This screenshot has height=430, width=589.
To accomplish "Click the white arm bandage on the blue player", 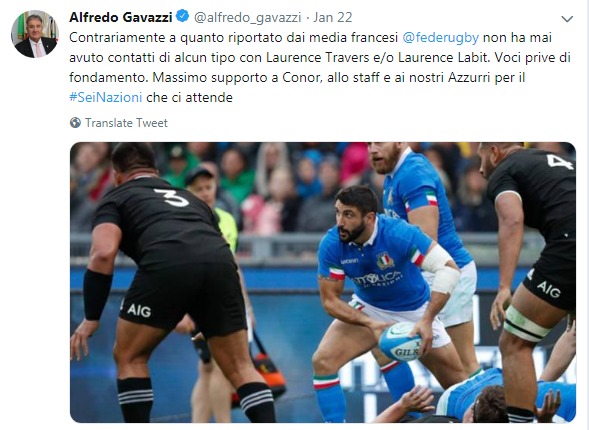I will (441, 269).
